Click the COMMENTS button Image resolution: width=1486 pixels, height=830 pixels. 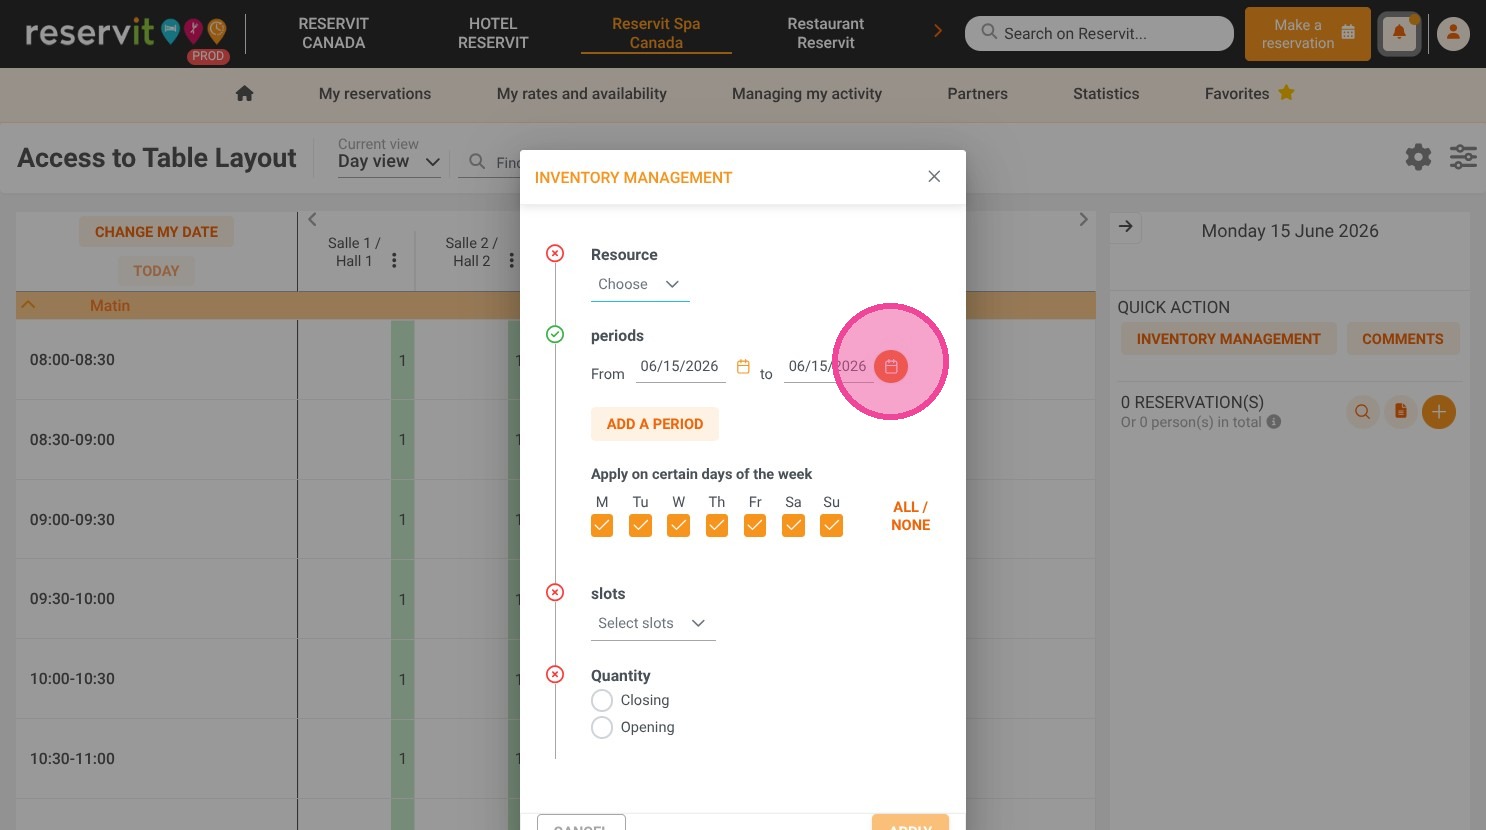[x=1403, y=339]
